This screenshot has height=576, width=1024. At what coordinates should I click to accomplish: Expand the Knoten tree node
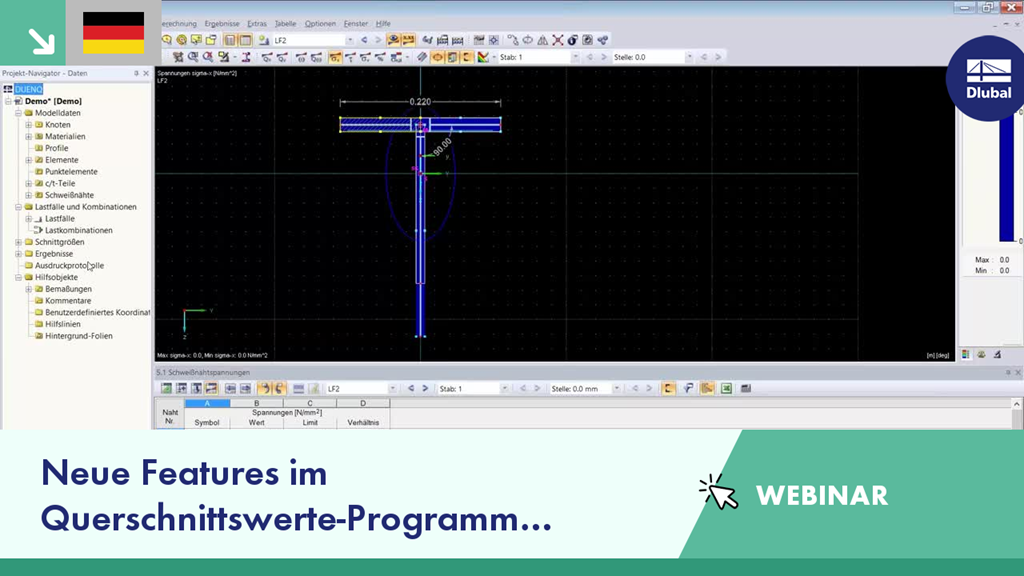pos(29,125)
